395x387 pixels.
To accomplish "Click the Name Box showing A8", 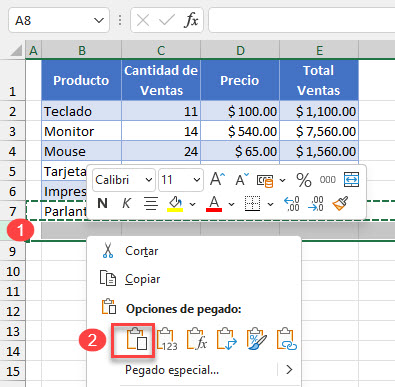I will click(50, 21).
